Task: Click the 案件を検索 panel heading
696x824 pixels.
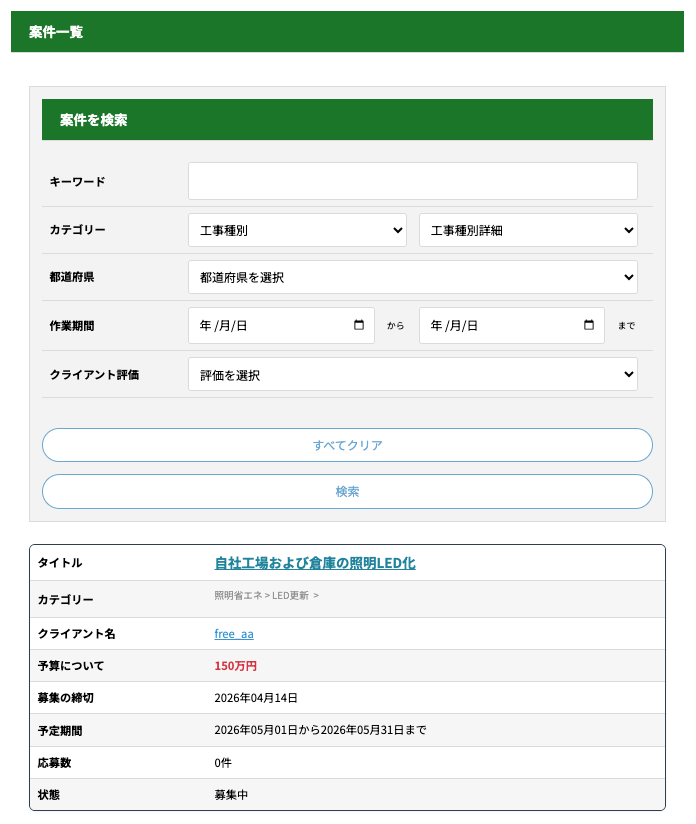Action: point(94,120)
